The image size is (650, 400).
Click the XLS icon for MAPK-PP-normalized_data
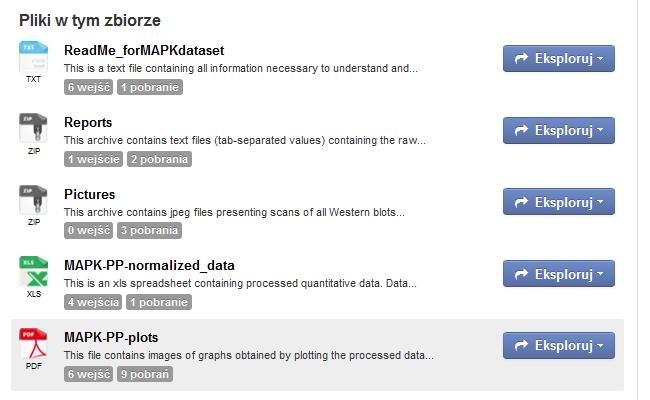(x=33, y=272)
